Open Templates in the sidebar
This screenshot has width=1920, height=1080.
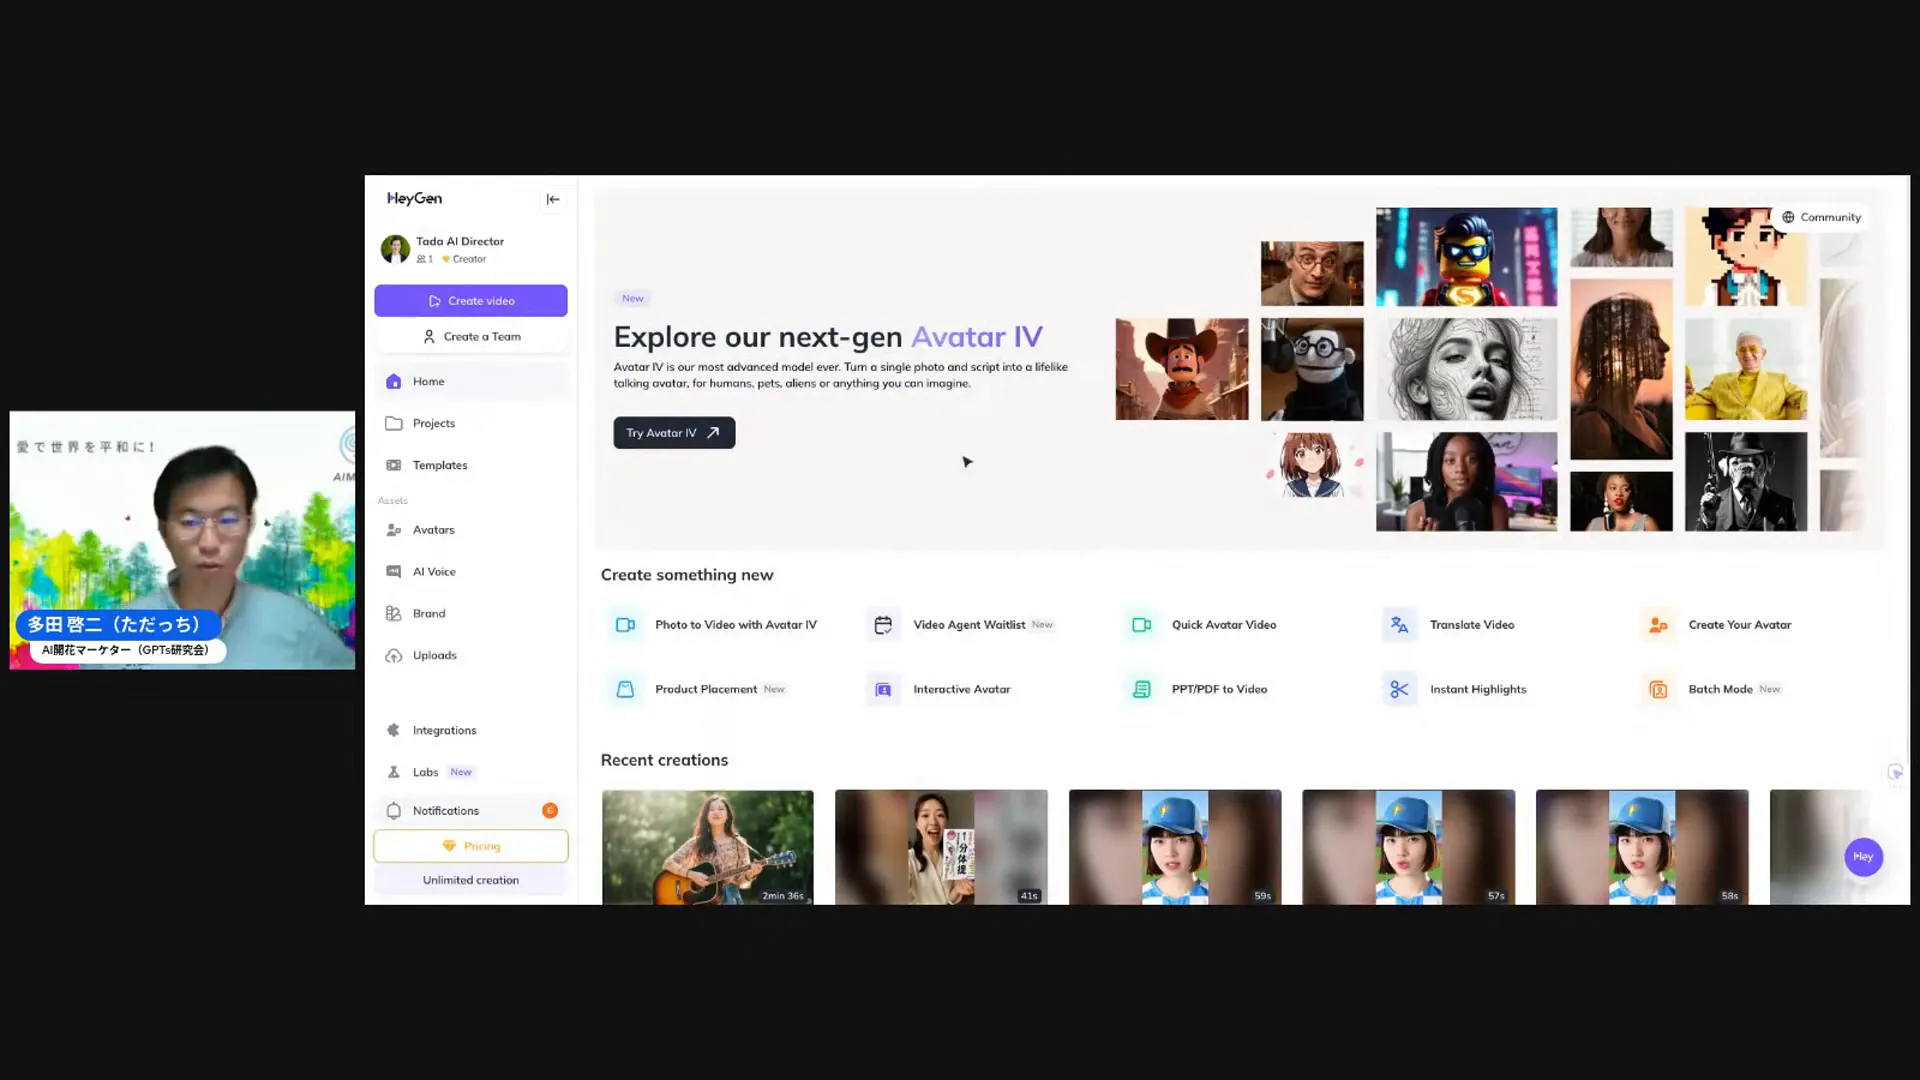(x=471, y=465)
